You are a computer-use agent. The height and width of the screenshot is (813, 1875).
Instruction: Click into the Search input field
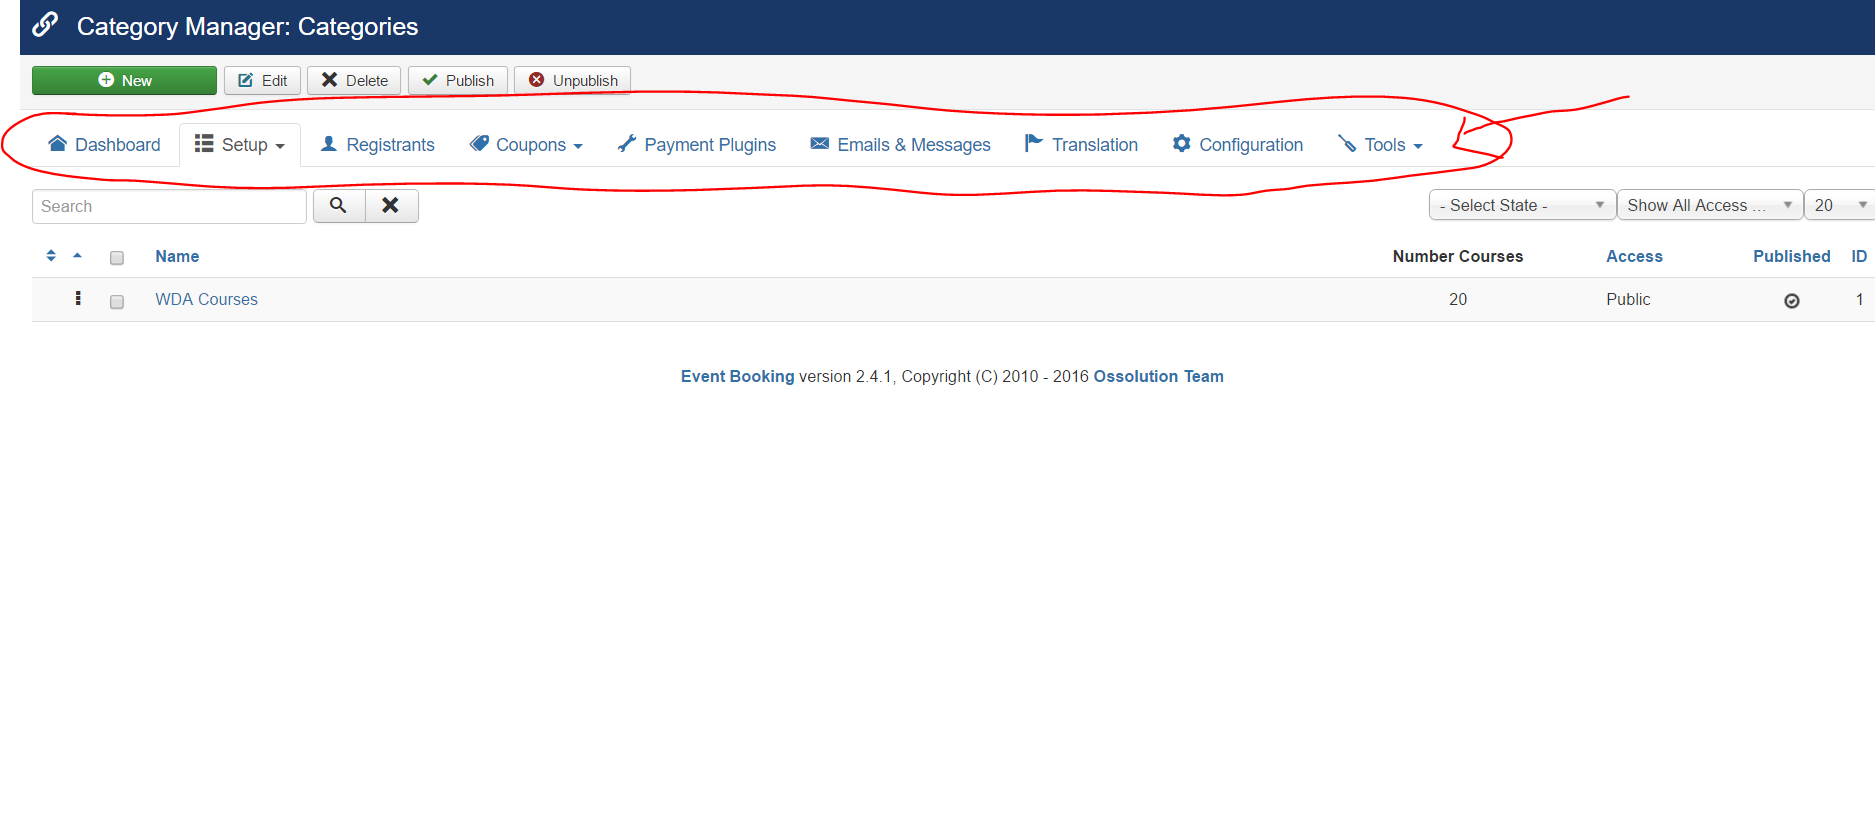click(x=169, y=206)
